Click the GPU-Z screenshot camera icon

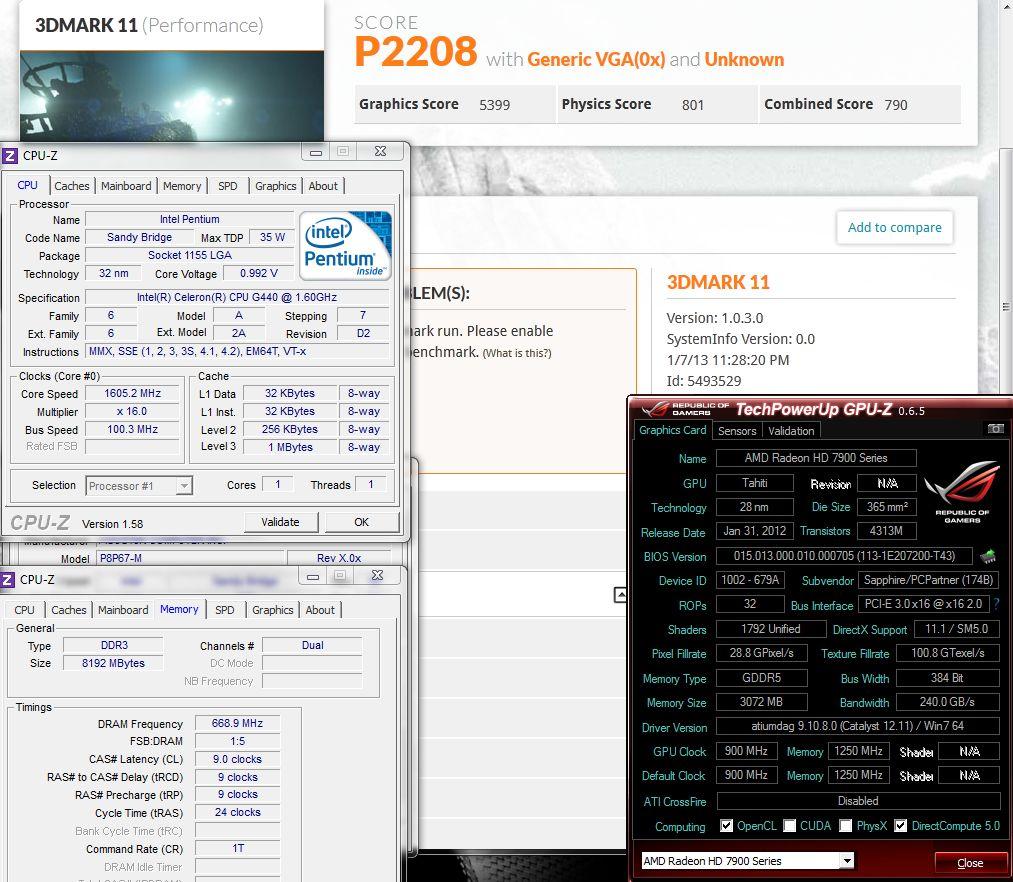pyautogui.click(x=996, y=429)
